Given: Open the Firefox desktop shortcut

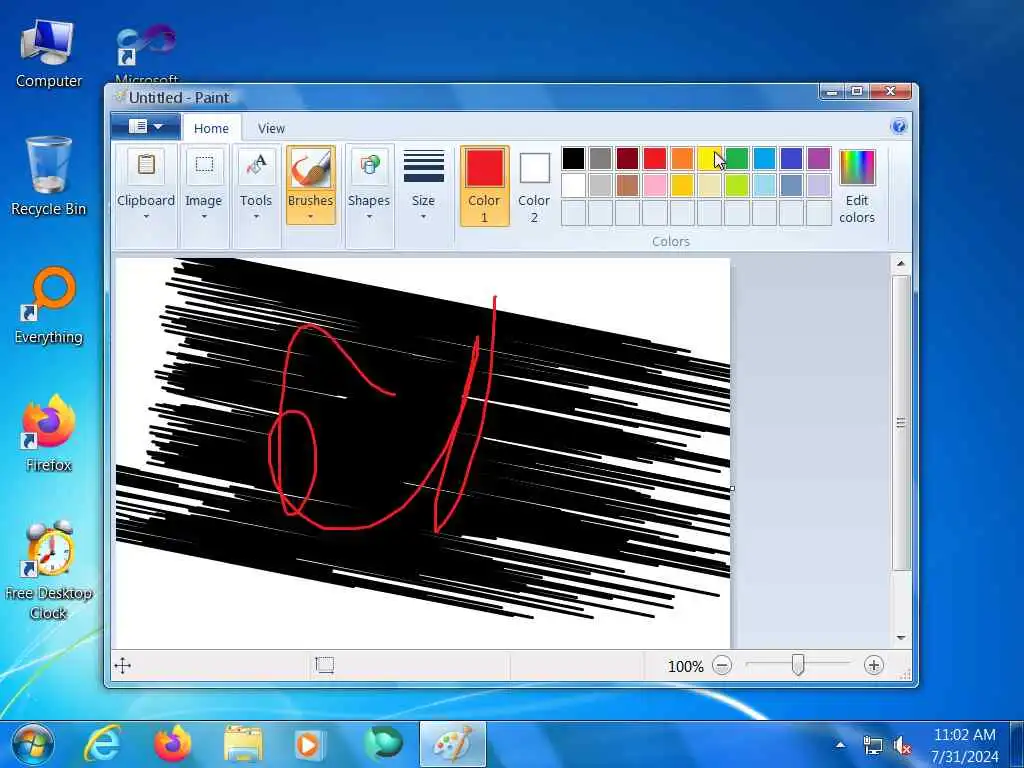Looking at the screenshot, I should tap(49, 434).
